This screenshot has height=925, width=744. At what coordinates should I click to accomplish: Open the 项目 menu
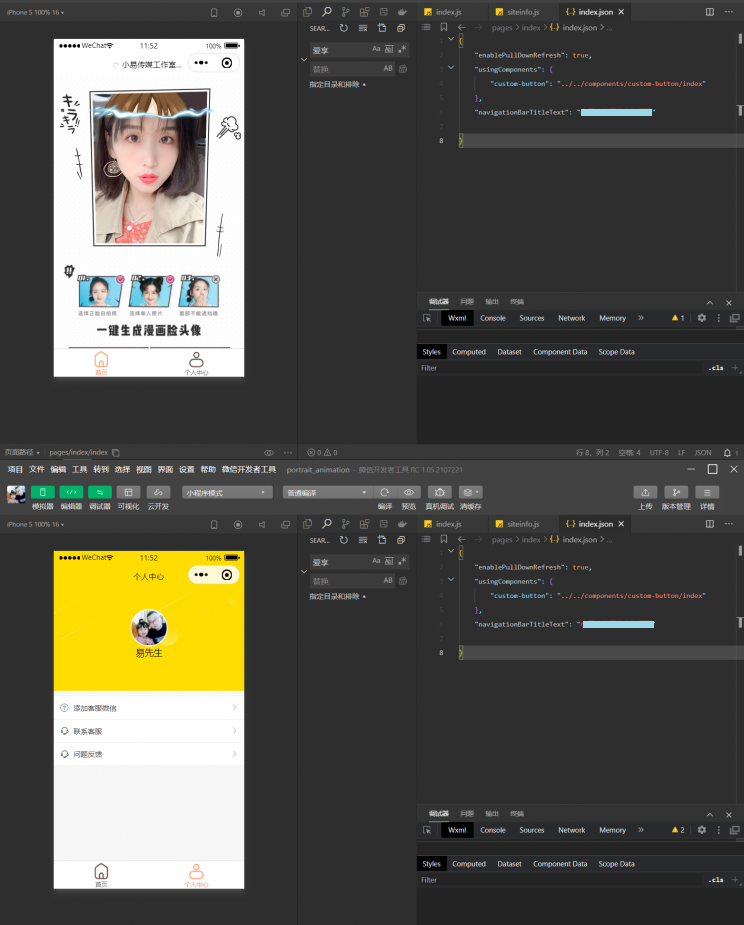[x=15, y=470]
